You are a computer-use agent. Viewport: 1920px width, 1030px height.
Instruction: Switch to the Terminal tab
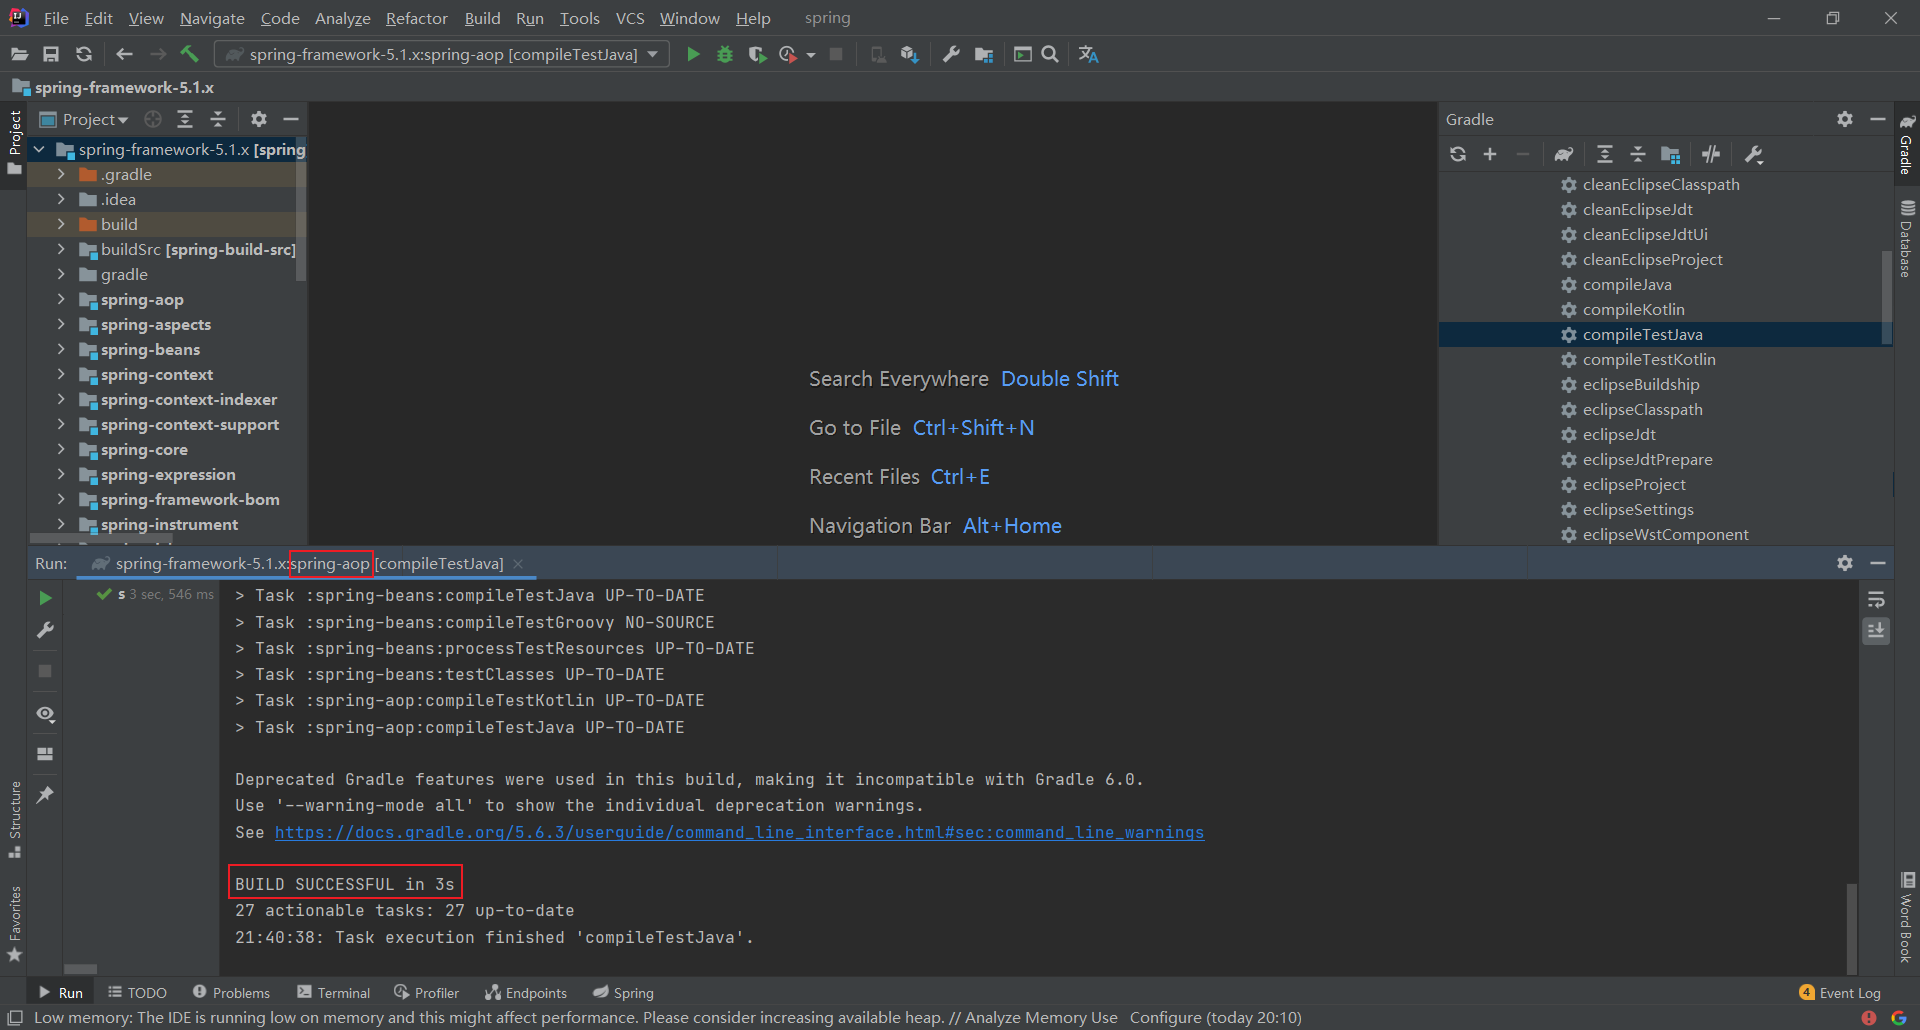333,992
